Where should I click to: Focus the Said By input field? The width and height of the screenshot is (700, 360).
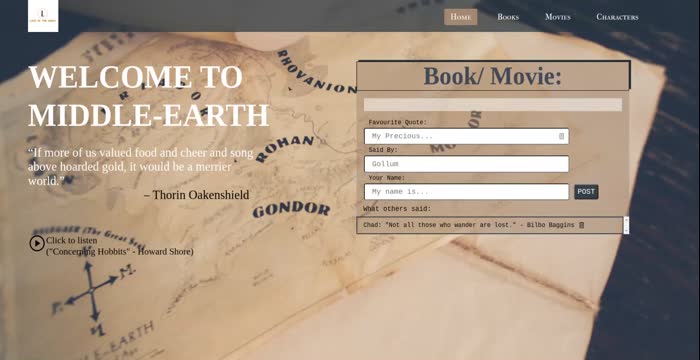click(466, 164)
